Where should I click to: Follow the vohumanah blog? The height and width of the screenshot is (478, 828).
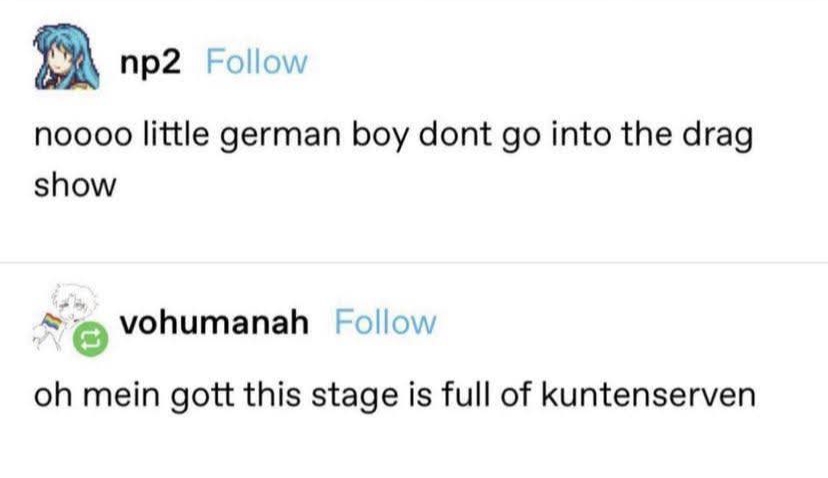pos(385,322)
